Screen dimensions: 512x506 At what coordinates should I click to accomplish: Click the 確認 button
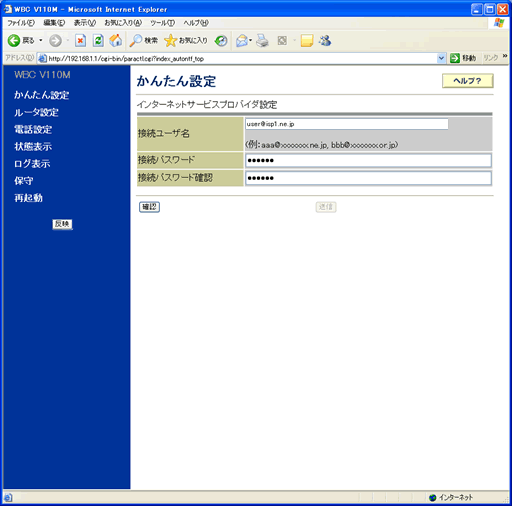tap(149, 207)
